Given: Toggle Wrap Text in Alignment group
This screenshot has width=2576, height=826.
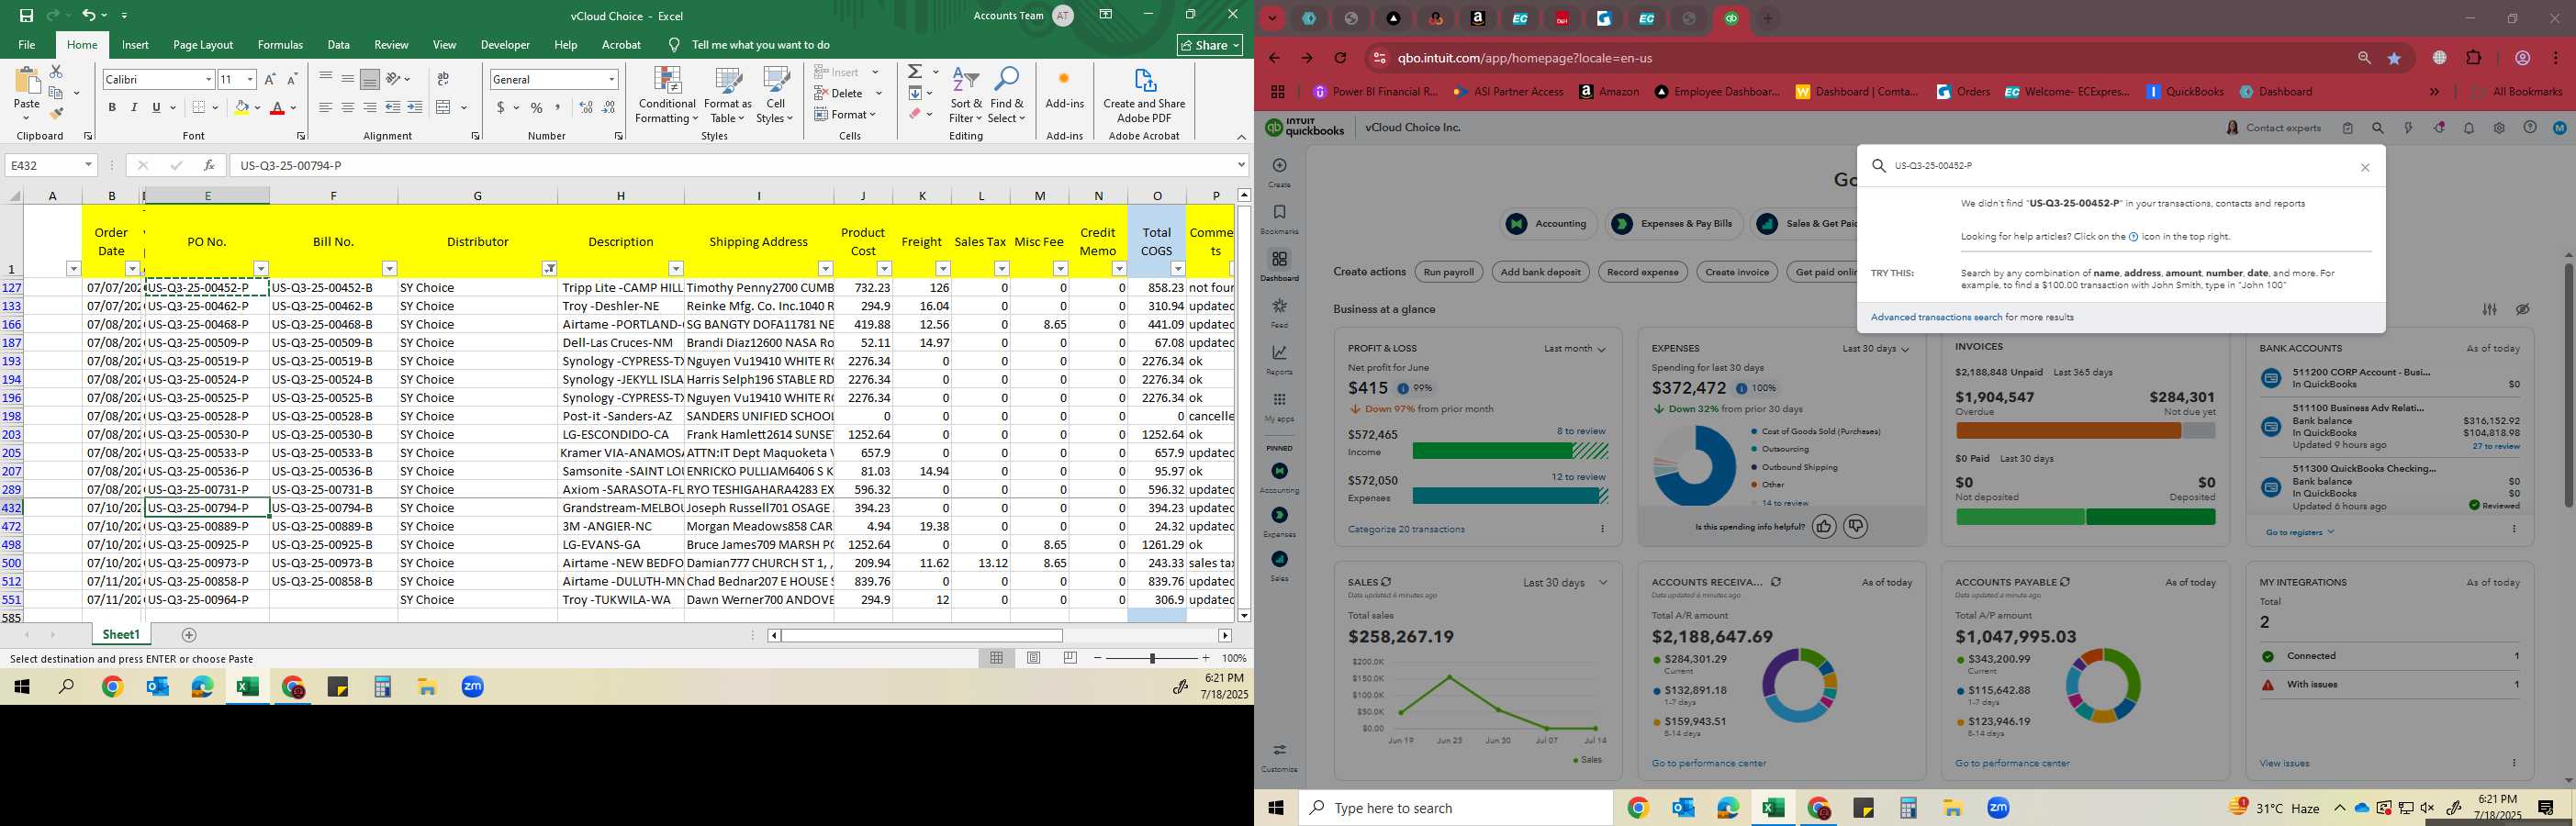Looking at the screenshot, I should [443, 79].
